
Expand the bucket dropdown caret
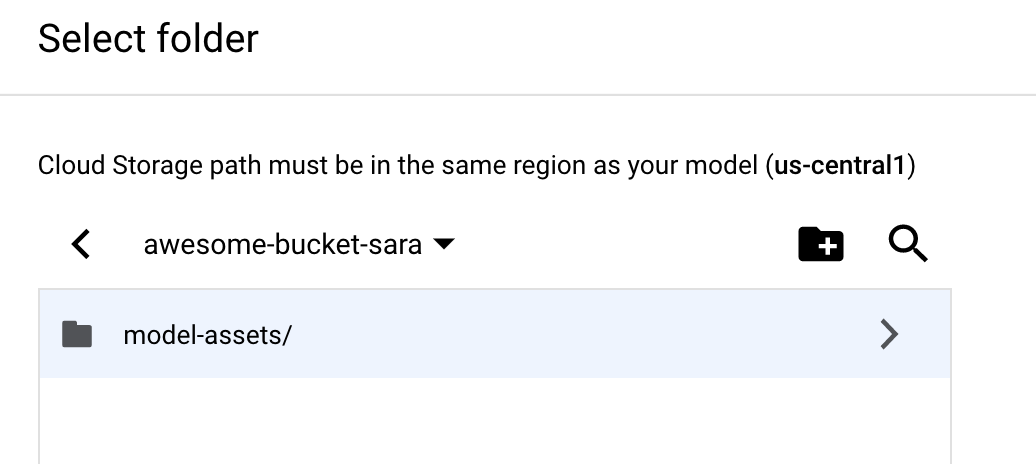tap(445, 244)
